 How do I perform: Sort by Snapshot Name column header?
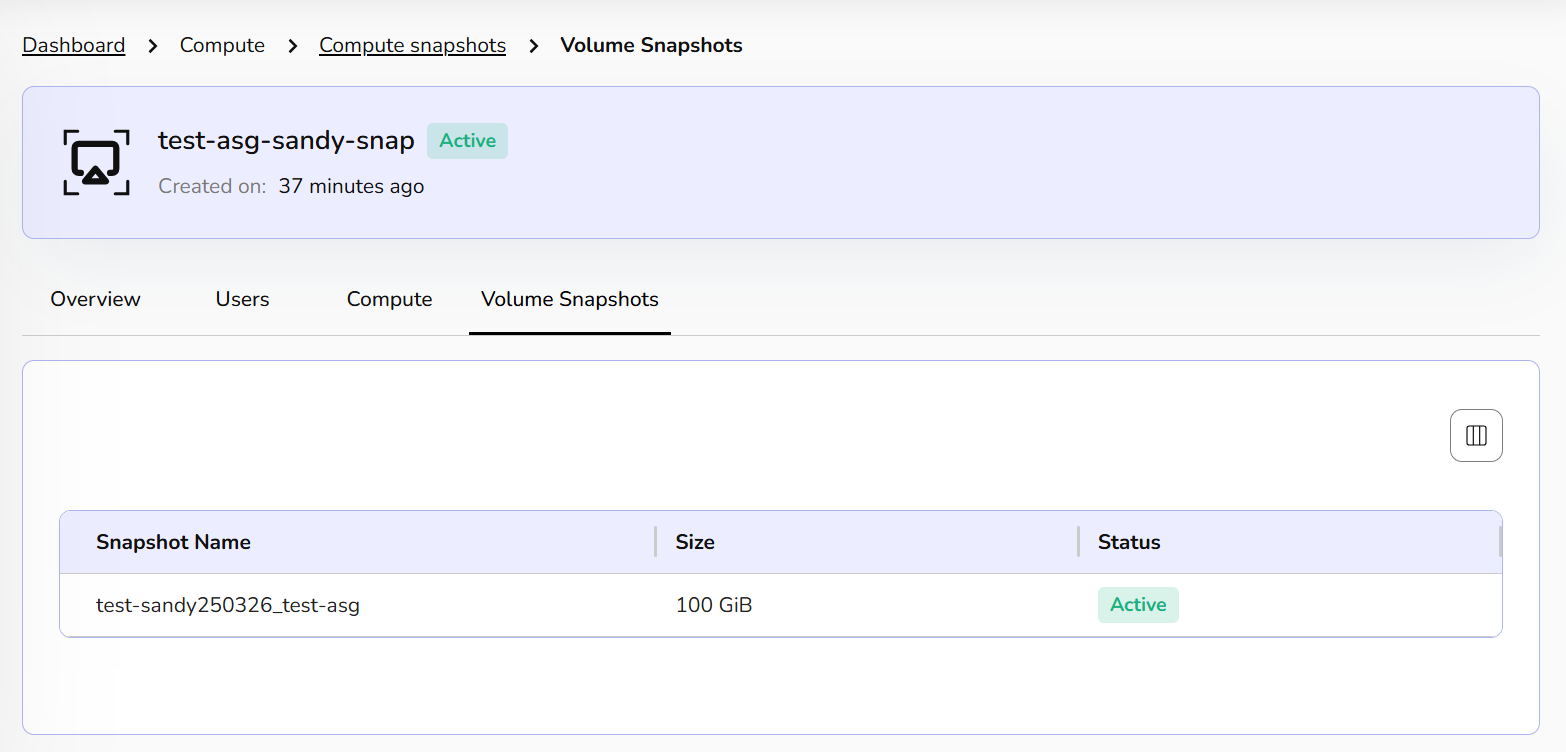(173, 542)
